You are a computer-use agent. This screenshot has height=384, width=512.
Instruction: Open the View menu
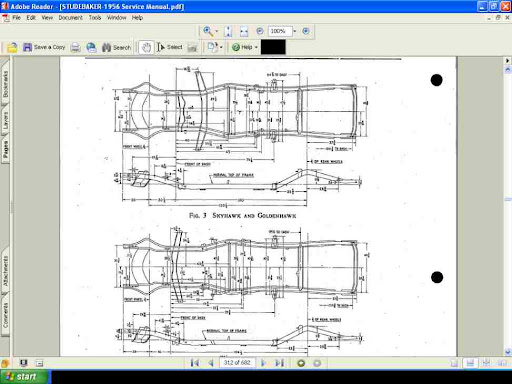[x=47, y=18]
